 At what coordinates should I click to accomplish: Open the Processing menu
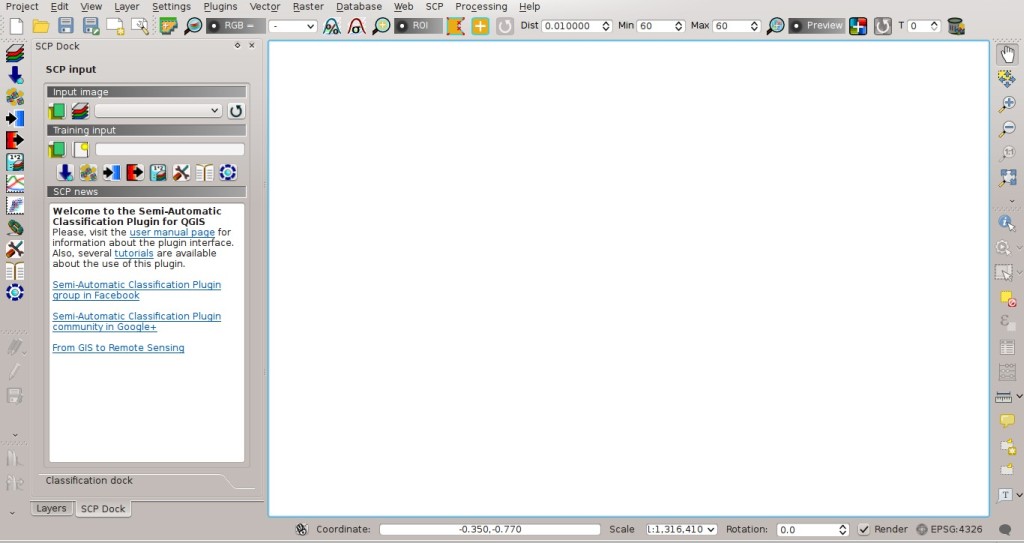(481, 7)
